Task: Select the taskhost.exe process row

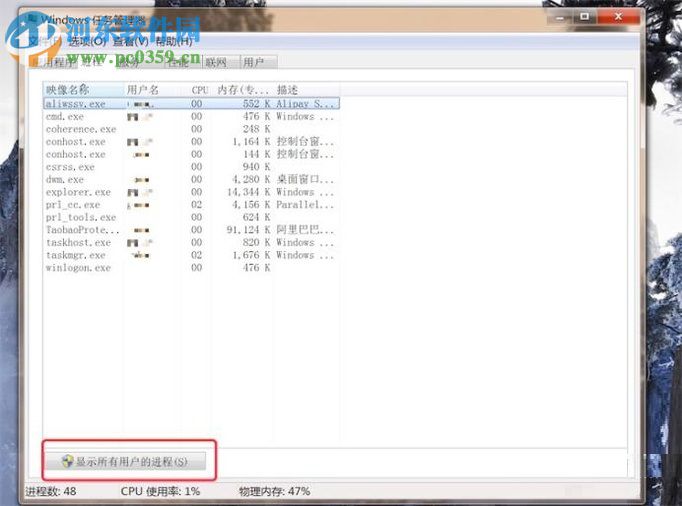Action: pyautogui.click(x=191, y=242)
